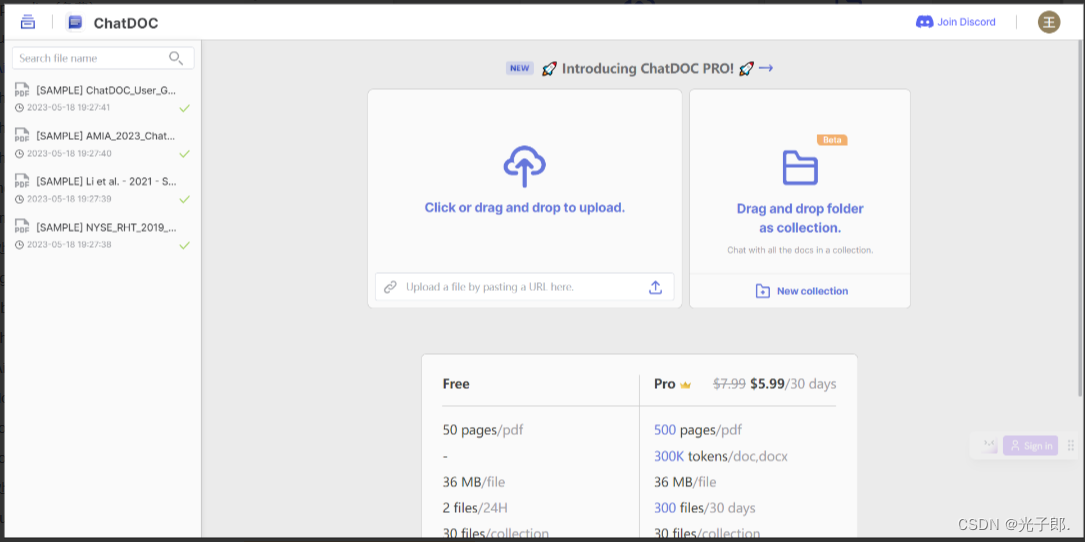Open [SAMPLE] ChatDOC_User_G... file
This screenshot has height=542, width=1085.
tap(106, 90)
